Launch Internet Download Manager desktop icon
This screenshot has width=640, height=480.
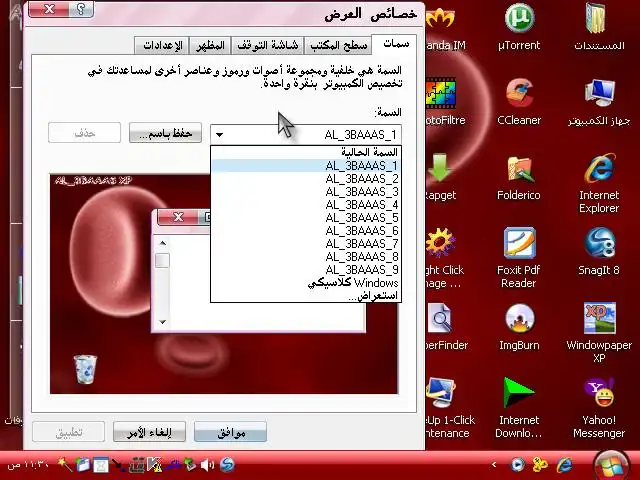click(519, 407)
